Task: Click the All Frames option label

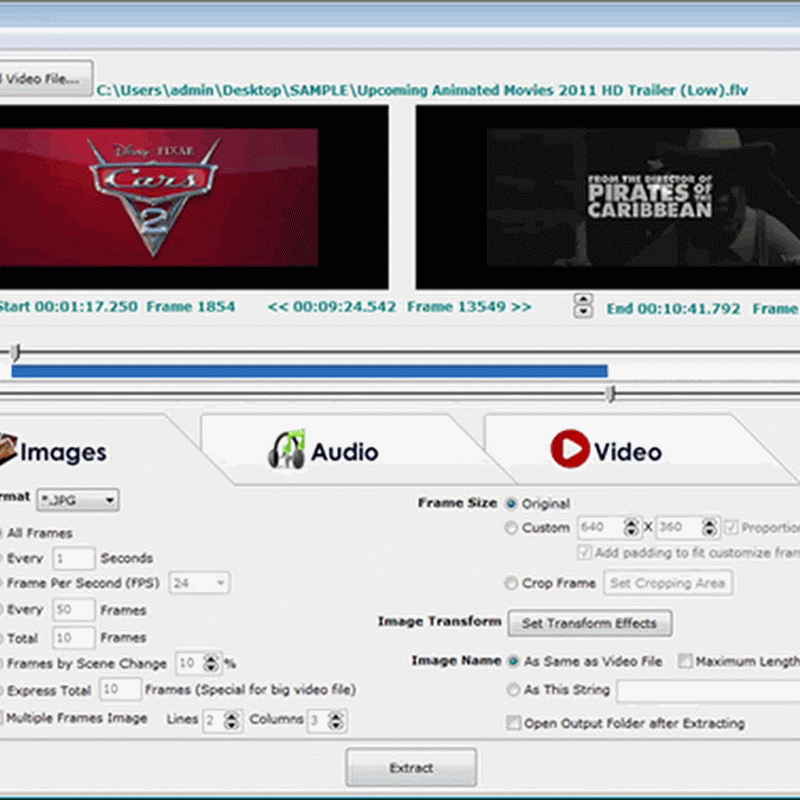Action: (40, 533)
